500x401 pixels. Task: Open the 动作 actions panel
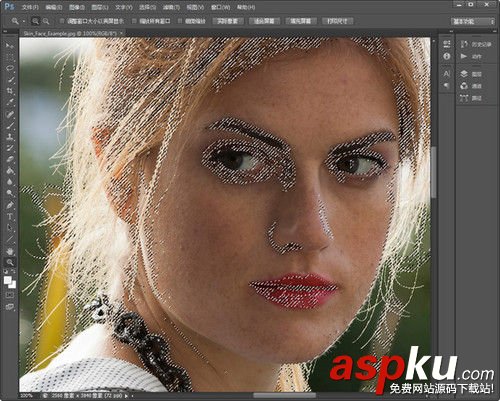coord(471,56)
